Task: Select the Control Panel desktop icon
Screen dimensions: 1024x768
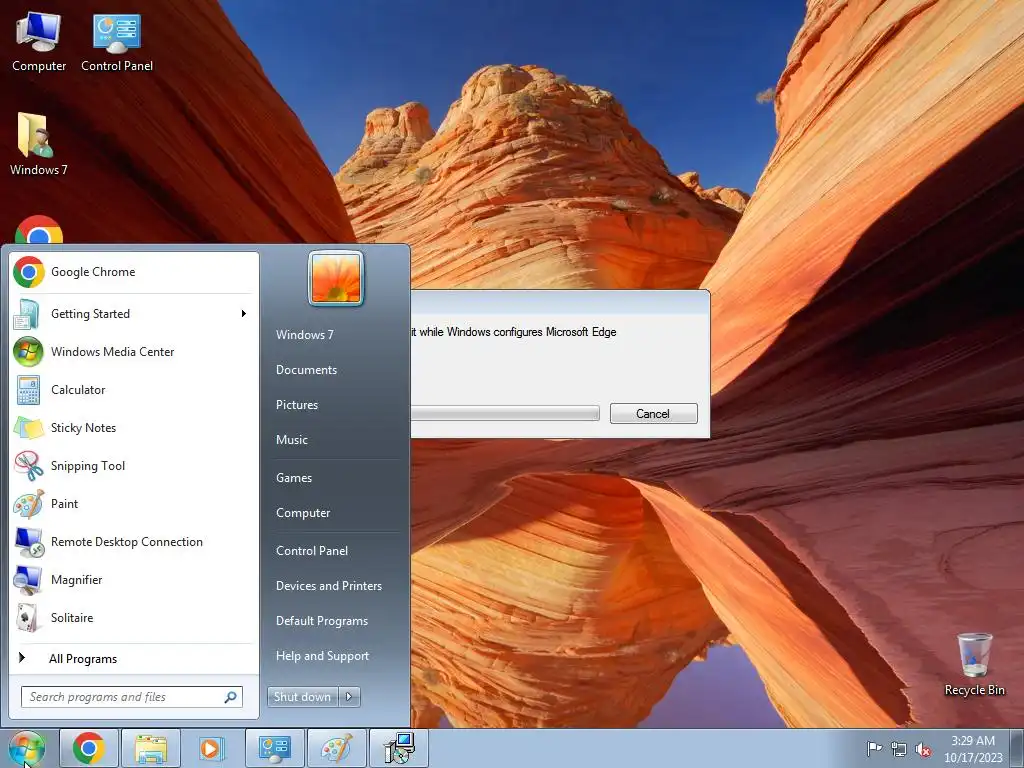Action: coord(117,42)
